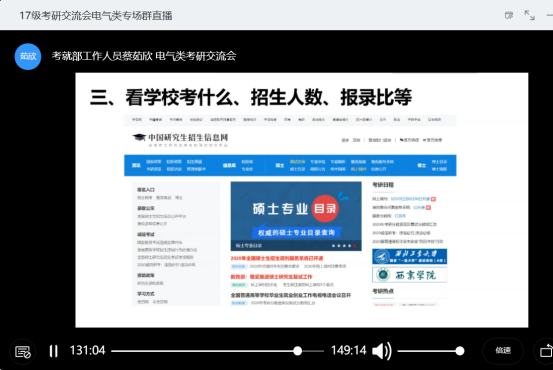Click the 131:04 elapsed time label

click(x=87, y=351)
